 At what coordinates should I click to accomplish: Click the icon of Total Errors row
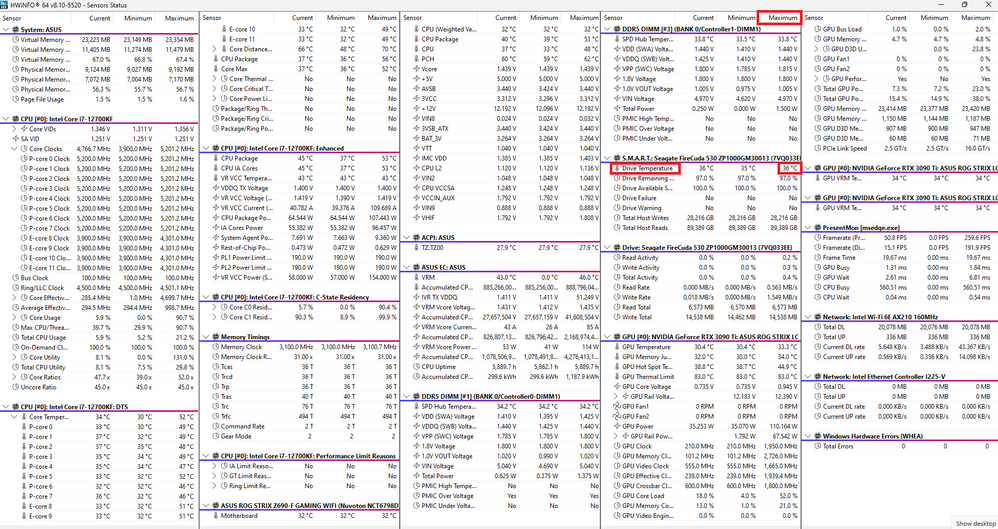click(817, 446)
